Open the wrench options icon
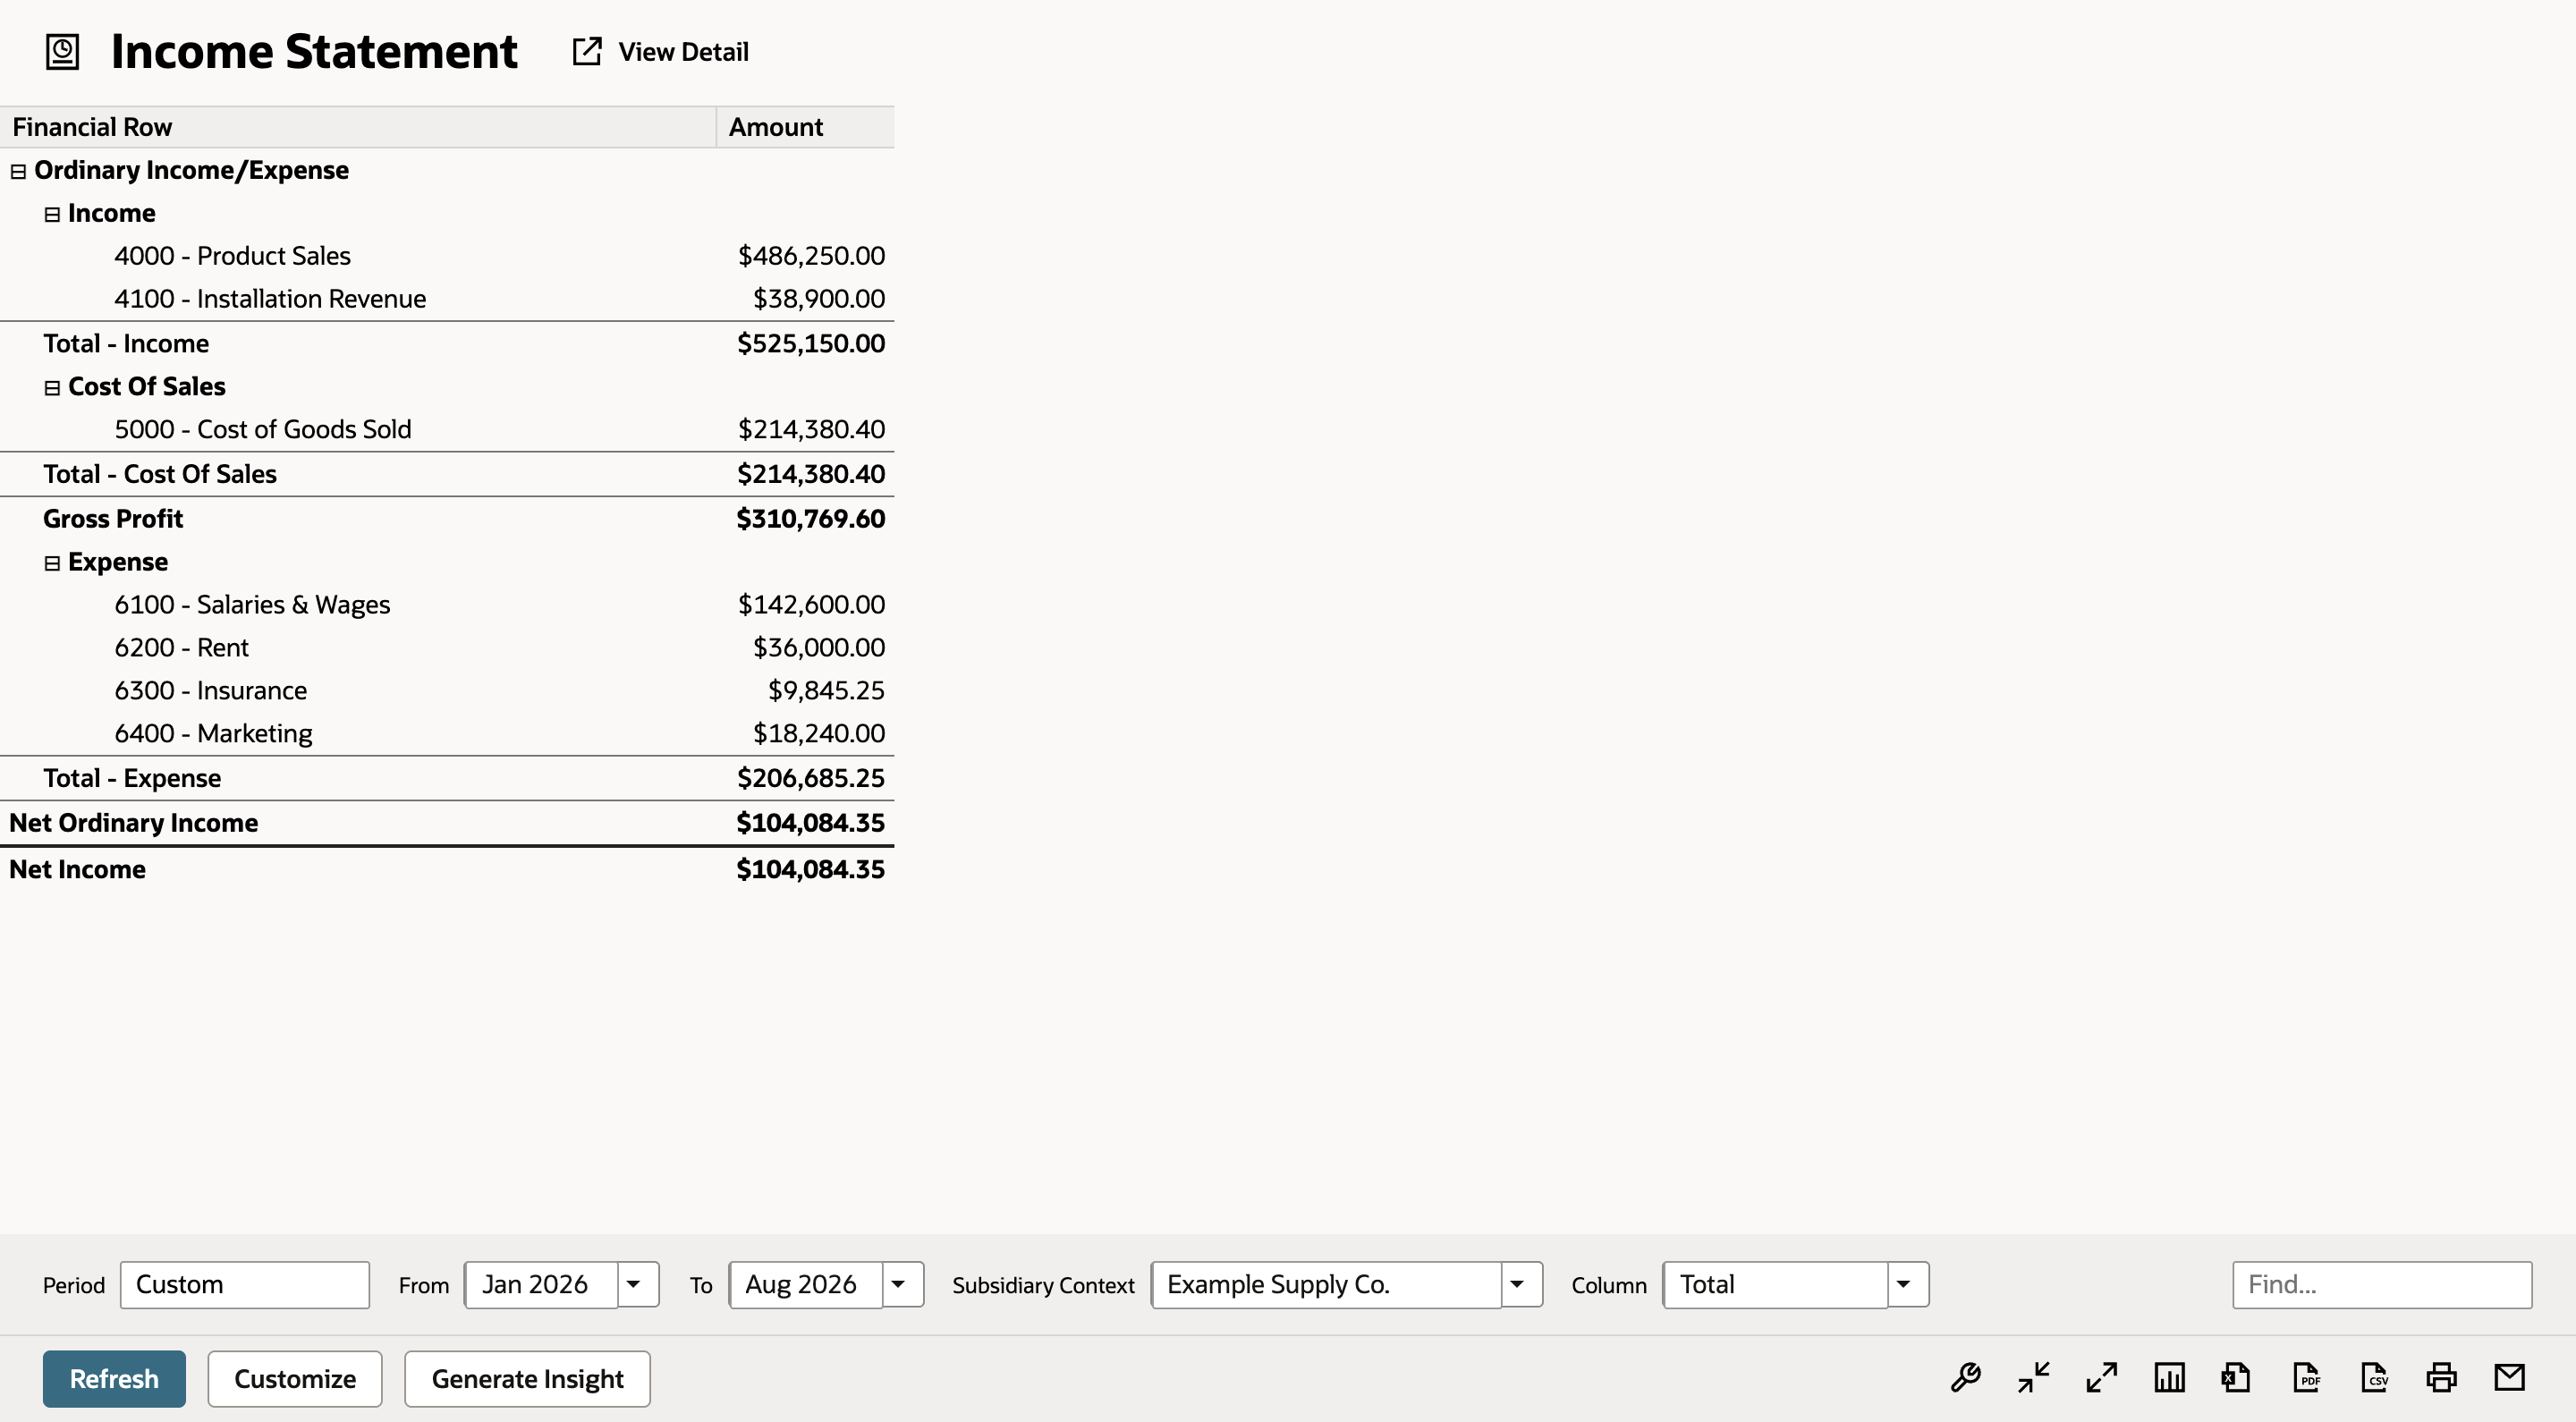Screen dimensions: 2576x1422 1965,1377
